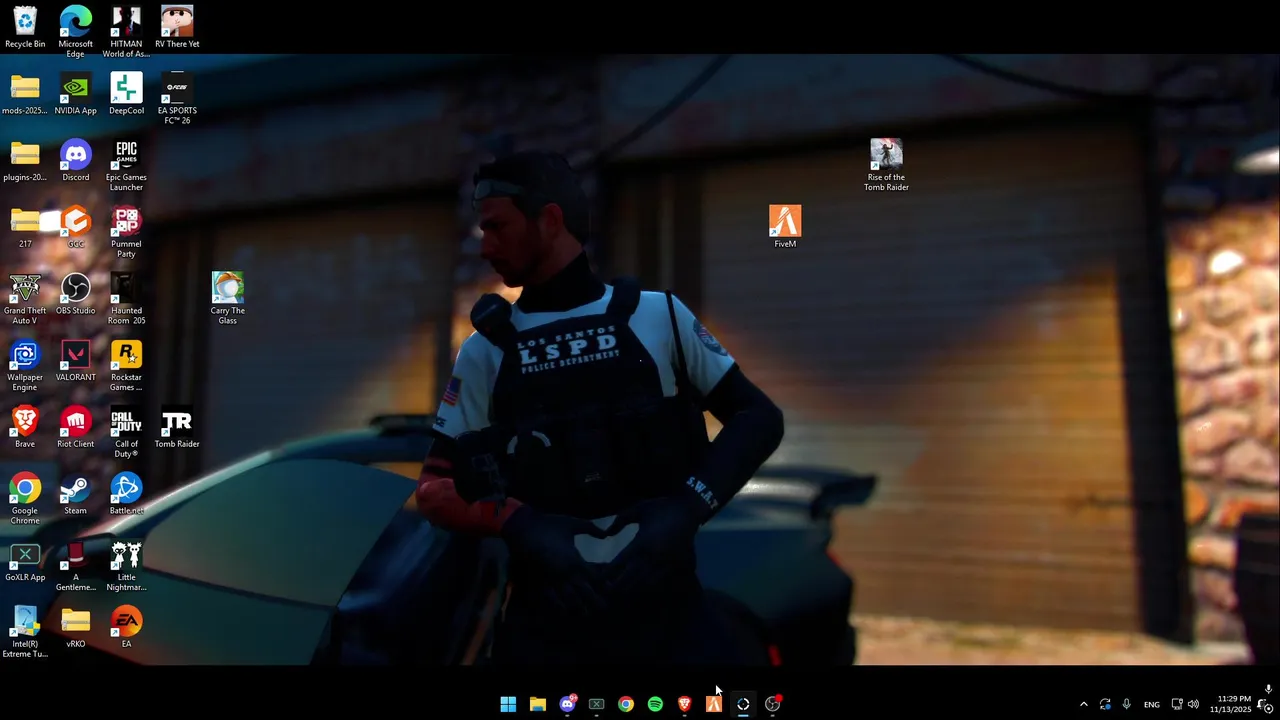Viewport: 1280px width, 720px height.
Task: Select the Little Nightmares desktop icon
Action: click(x=126, y=566)
